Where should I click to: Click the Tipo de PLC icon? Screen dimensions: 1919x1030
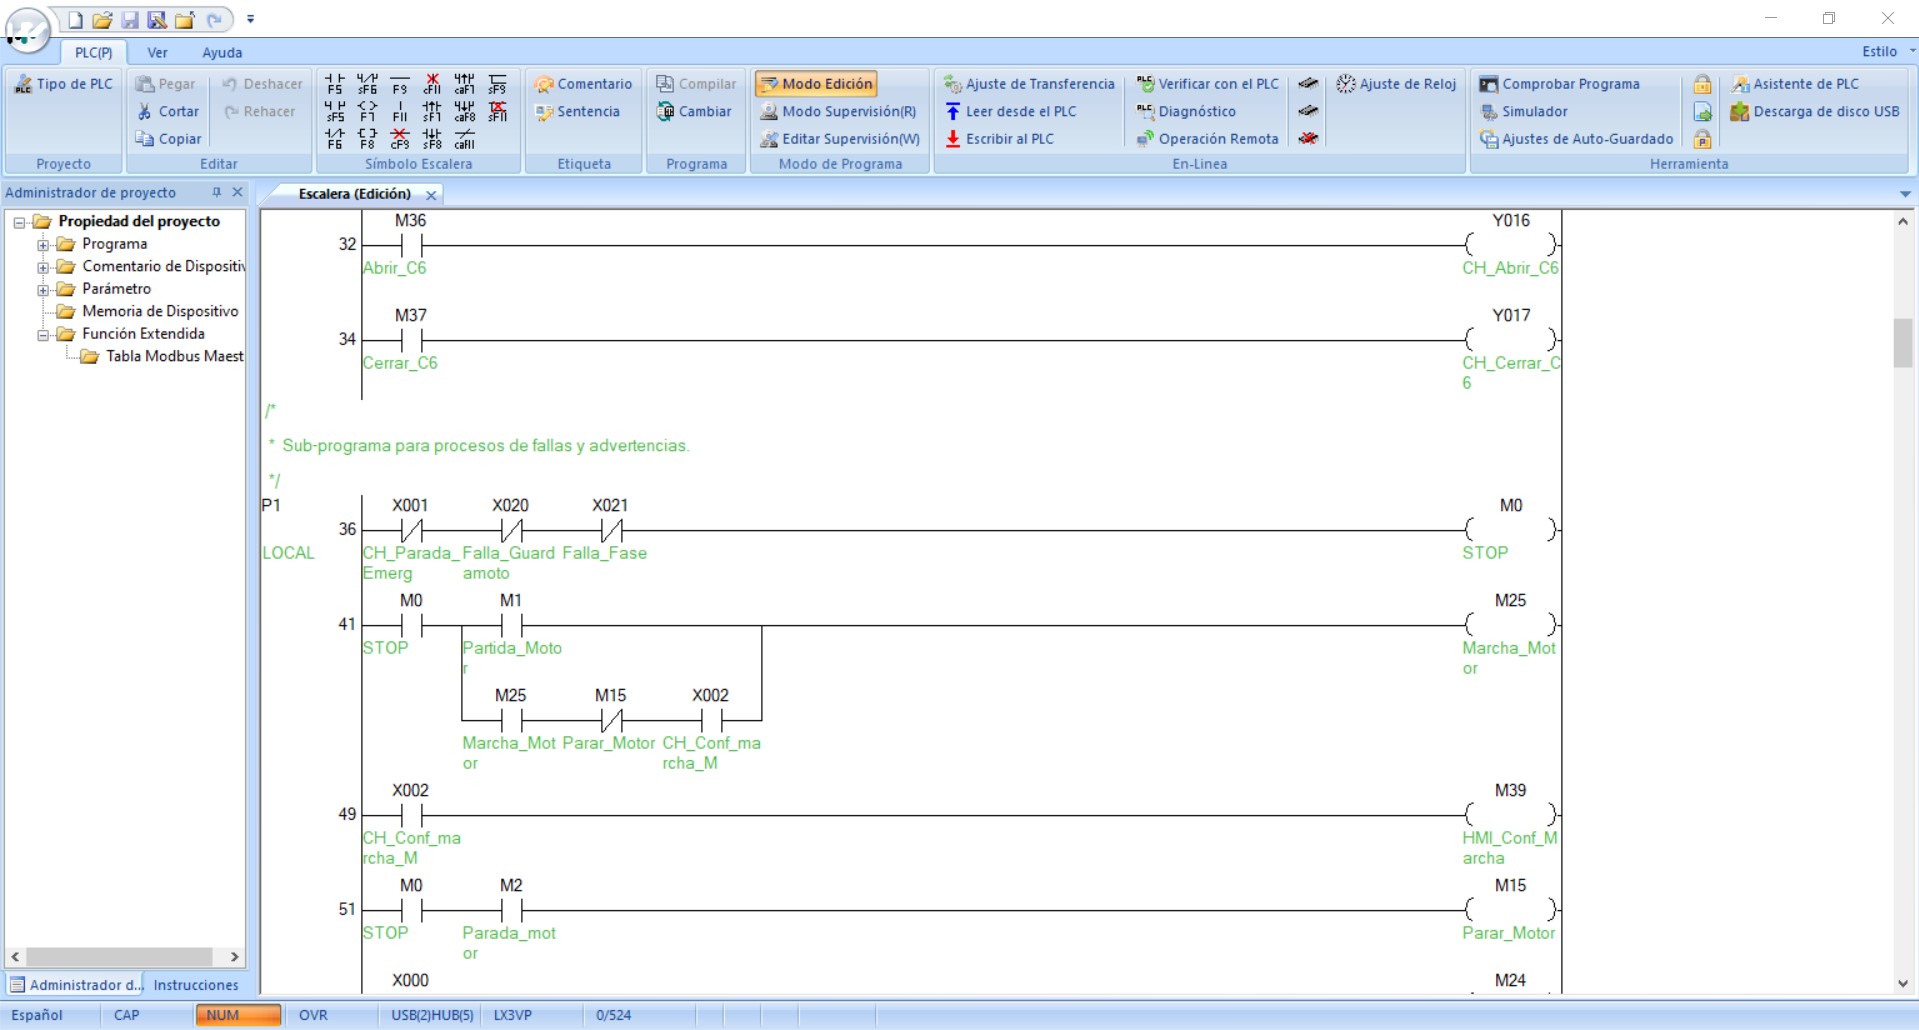coord(23,85)
